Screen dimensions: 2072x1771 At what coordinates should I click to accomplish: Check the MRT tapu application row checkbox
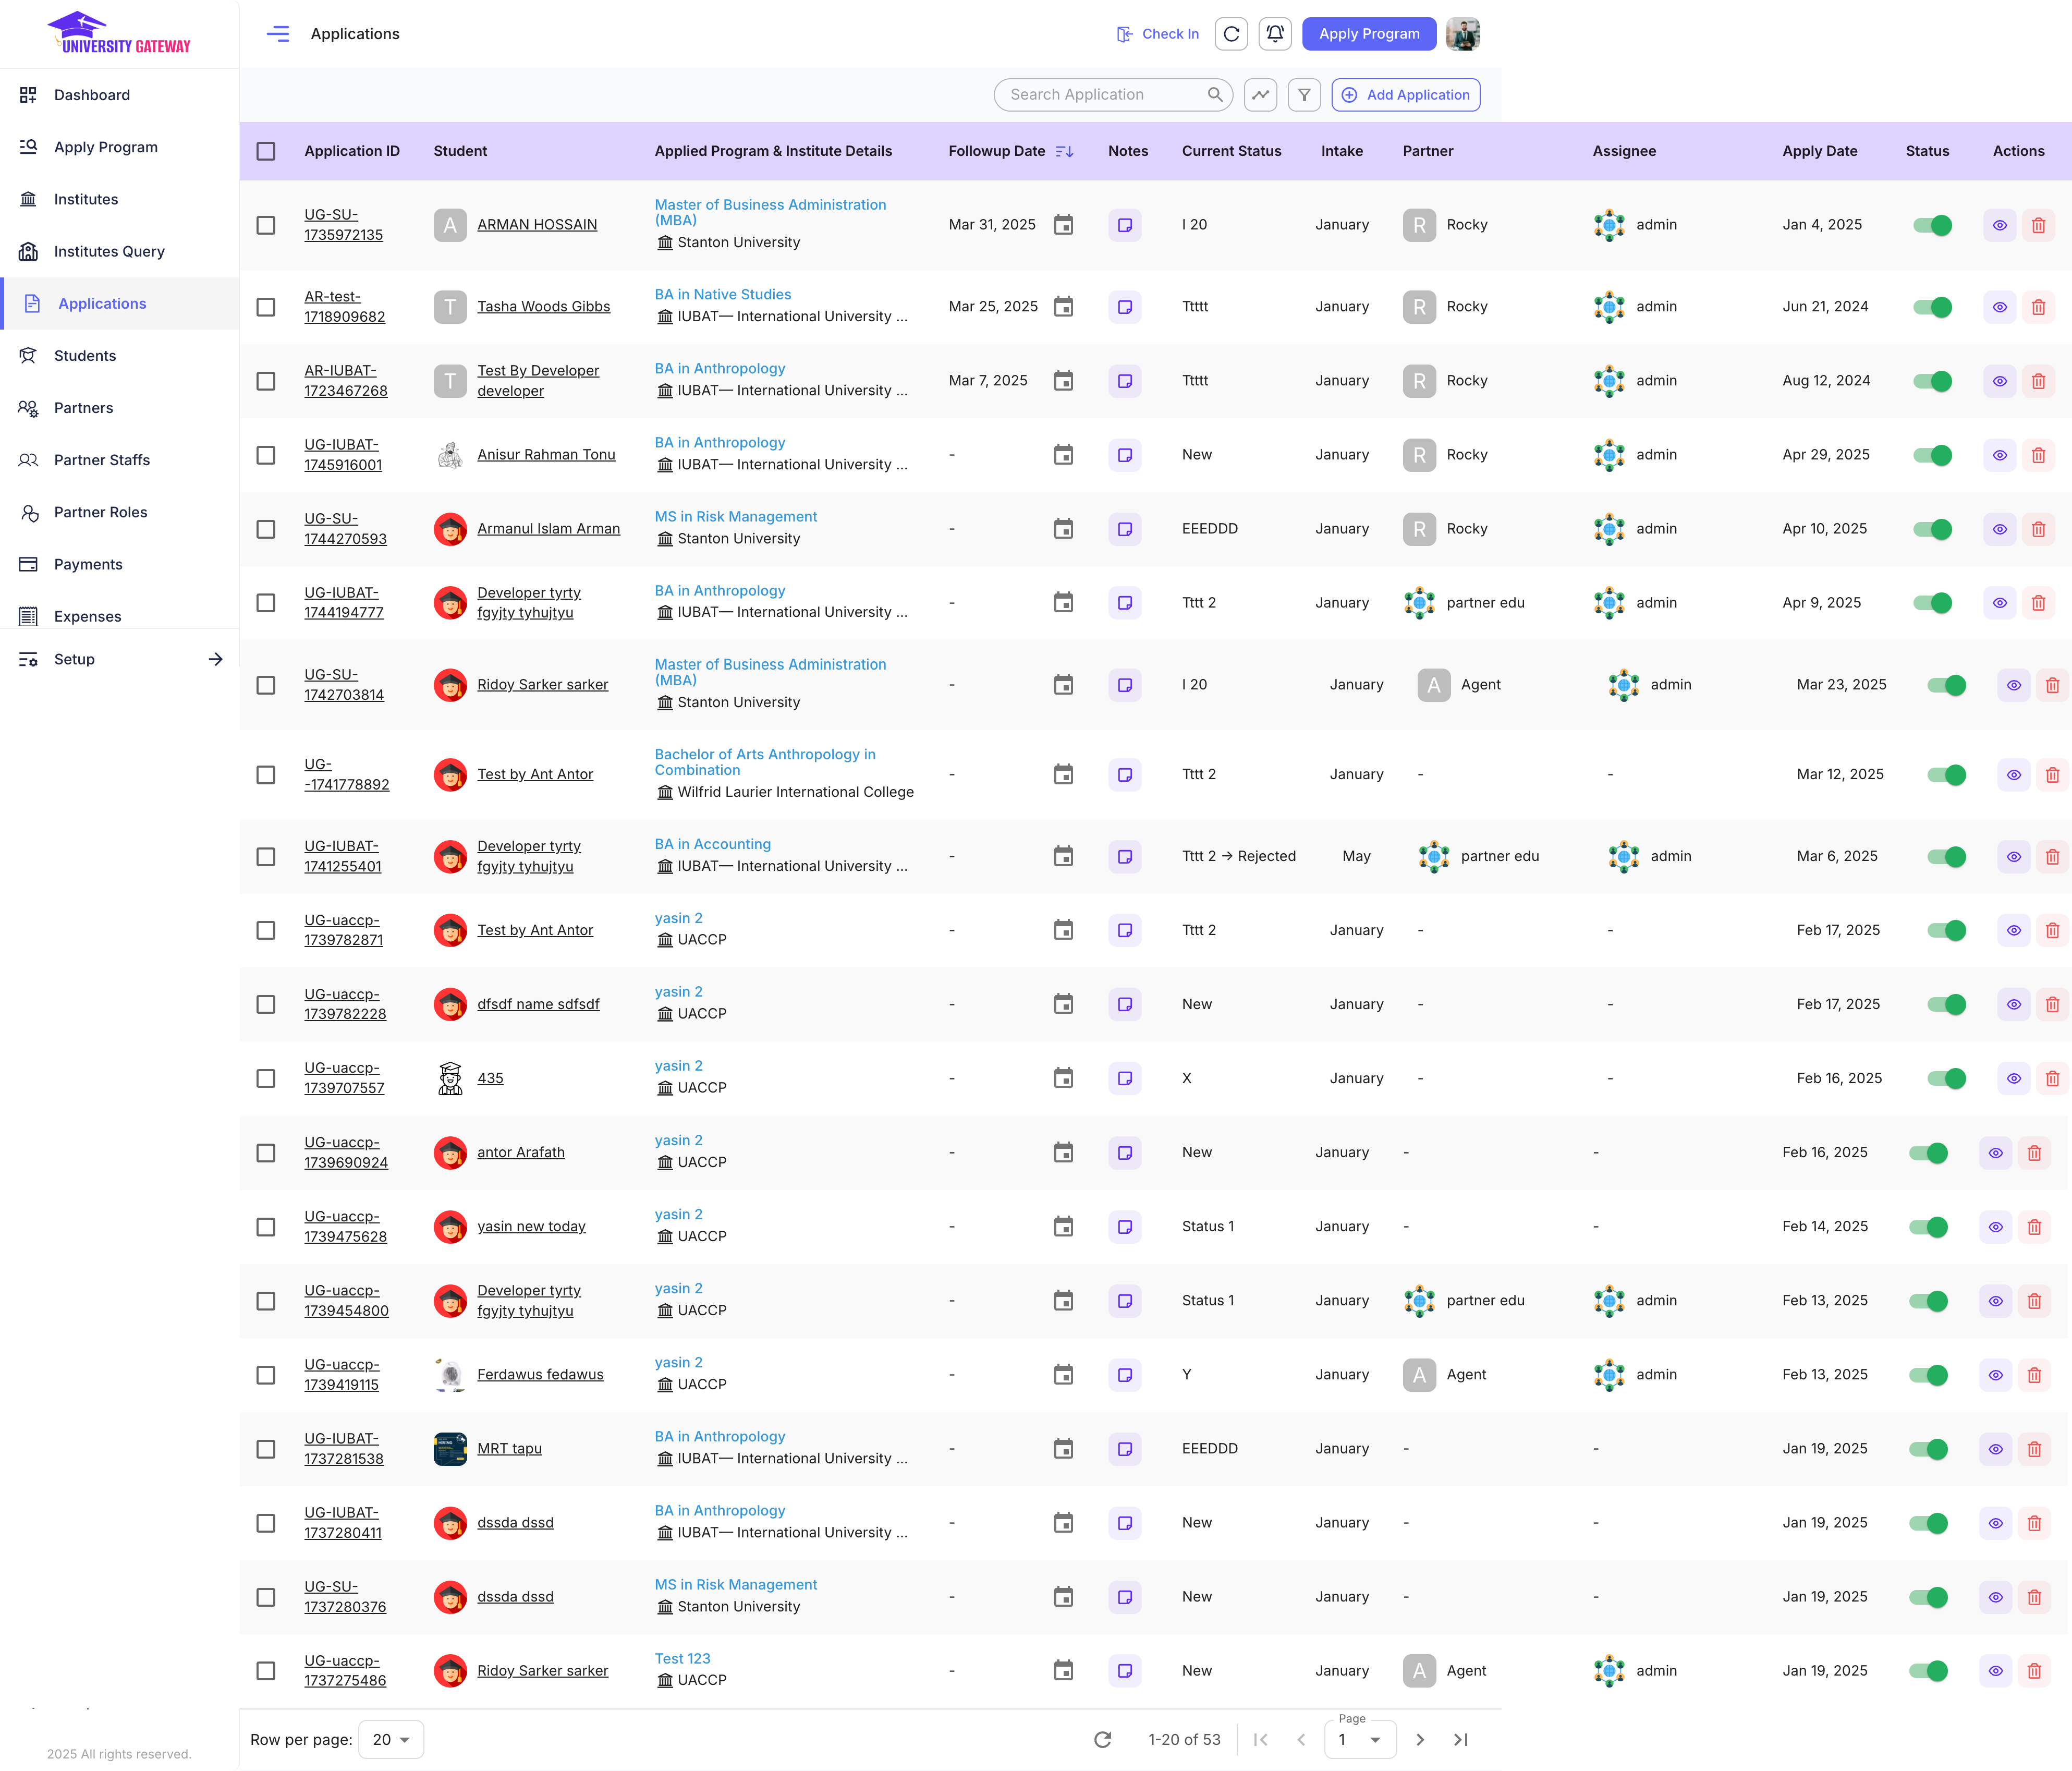pos(266,1449)
